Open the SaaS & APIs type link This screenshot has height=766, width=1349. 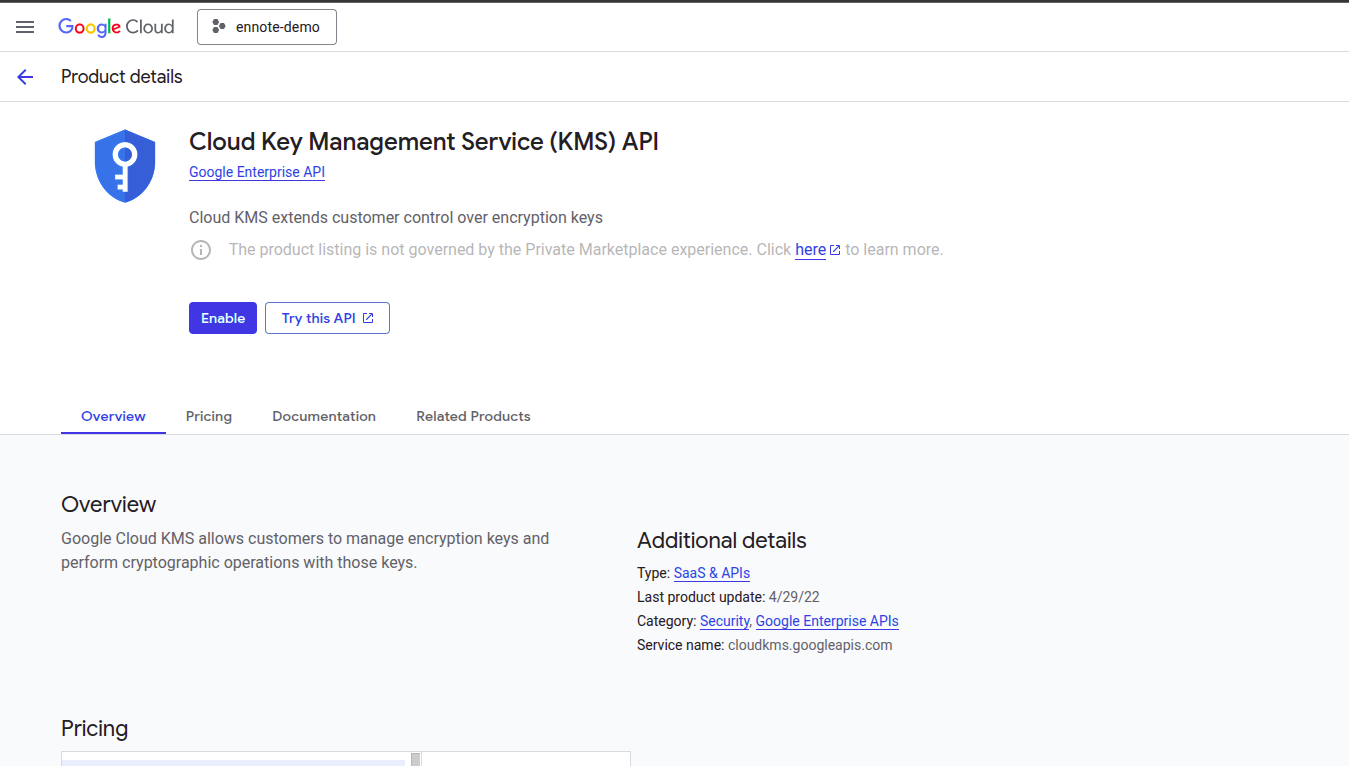click(x=712, y=573)
